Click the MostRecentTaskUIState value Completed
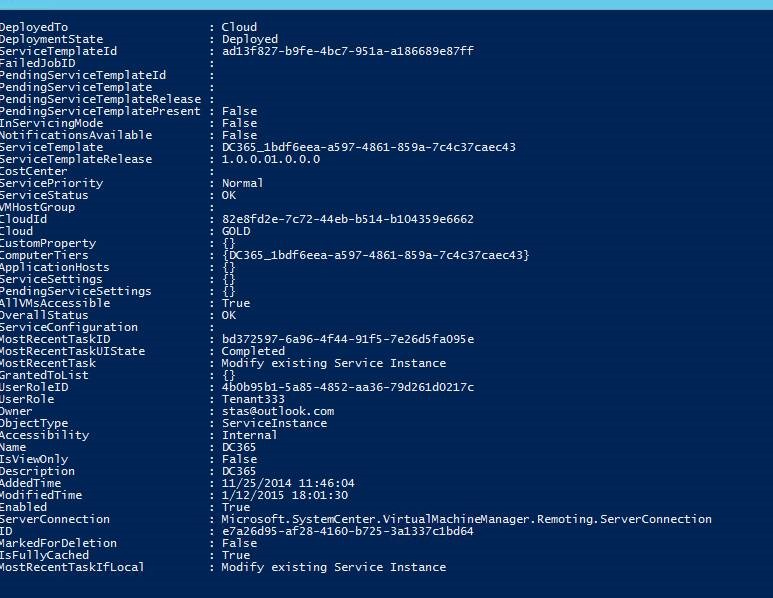The image size is (773, 598). point(253,351)
